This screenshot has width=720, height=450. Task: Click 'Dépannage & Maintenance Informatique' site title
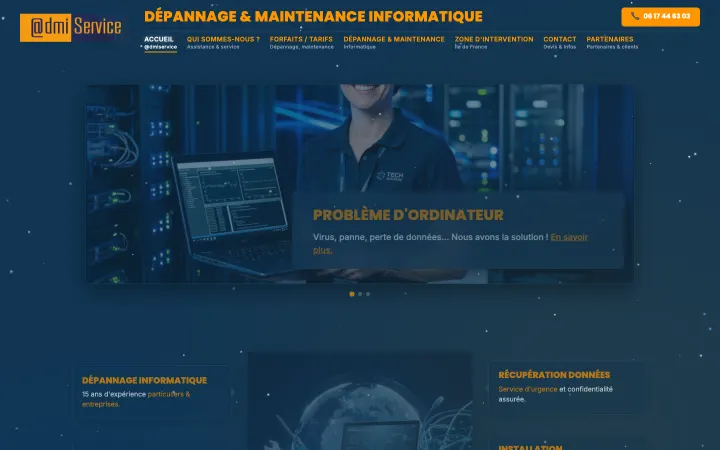pos(313,17)
